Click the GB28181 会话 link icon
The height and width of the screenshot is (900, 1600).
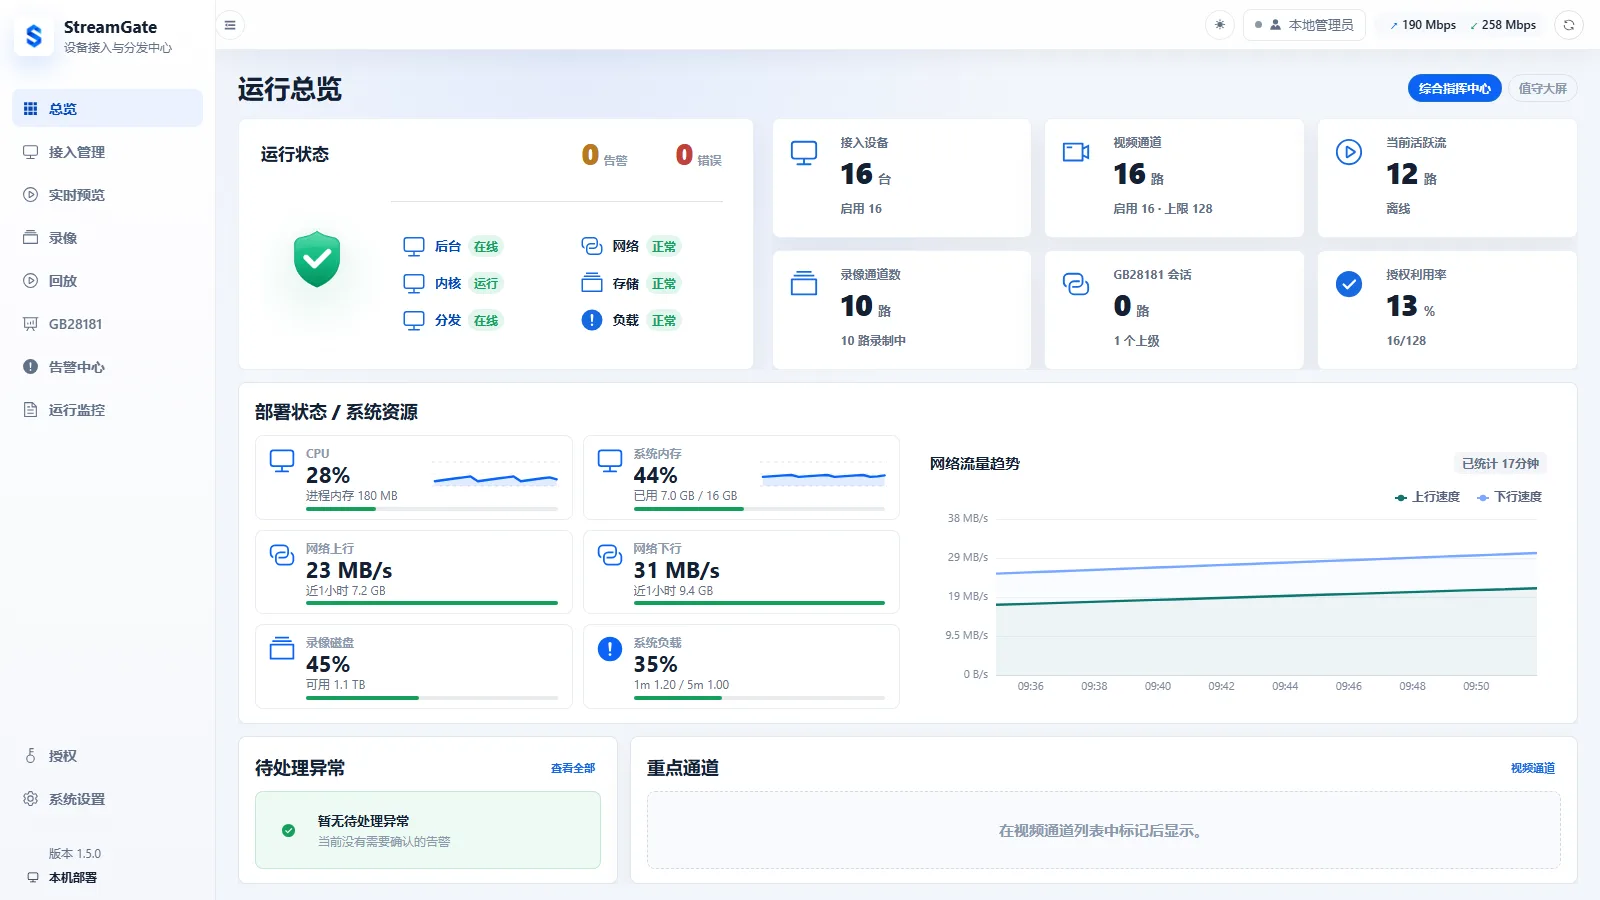tap(1076, 284)
